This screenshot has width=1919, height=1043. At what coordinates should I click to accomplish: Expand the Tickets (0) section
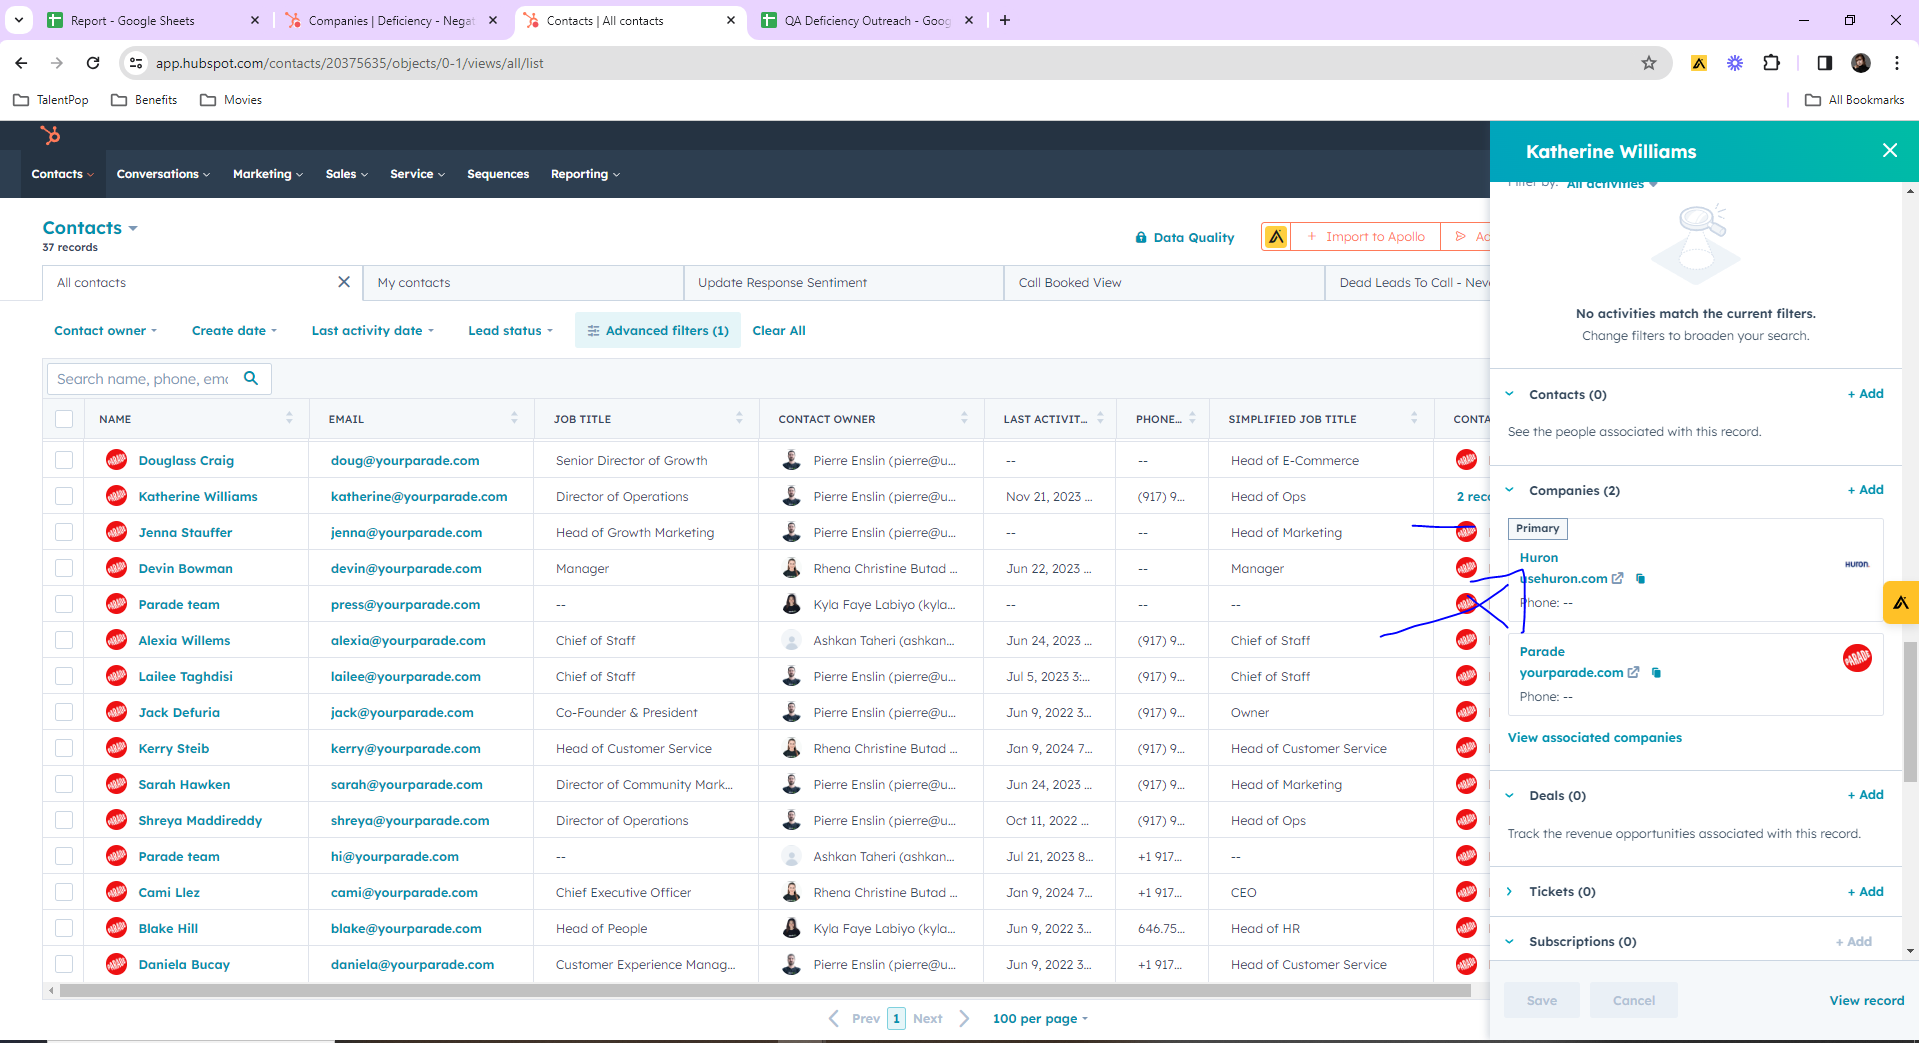pyautogui.click(x=1510, y=891)
